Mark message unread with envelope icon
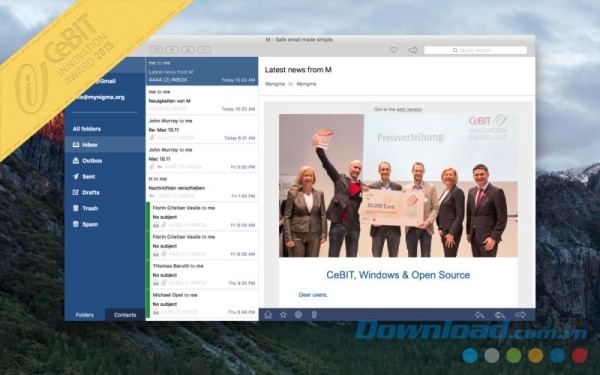The image size is (600, 375). click(268, 315)
